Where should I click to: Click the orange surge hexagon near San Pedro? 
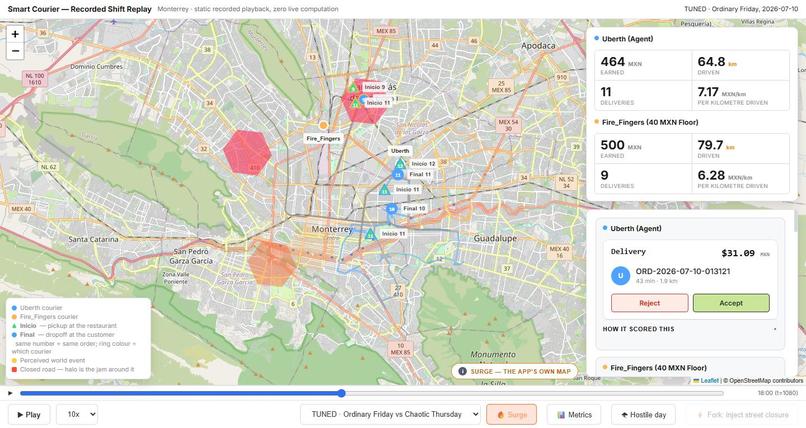pyautogui.click(x=272, y=263)
